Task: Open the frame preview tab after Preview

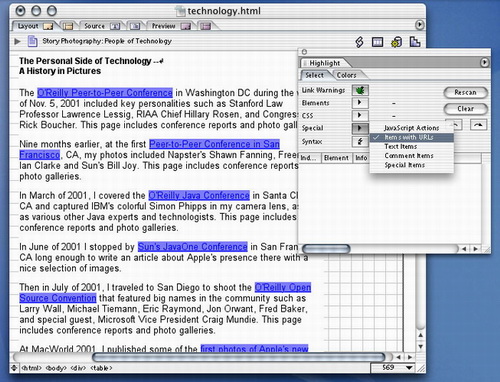Action: [x=206, y=26]
